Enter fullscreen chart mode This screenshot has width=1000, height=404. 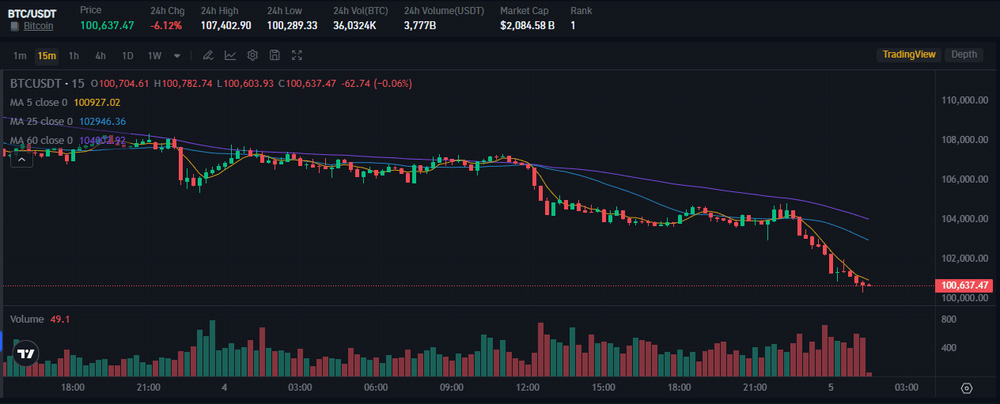point(296,55)
